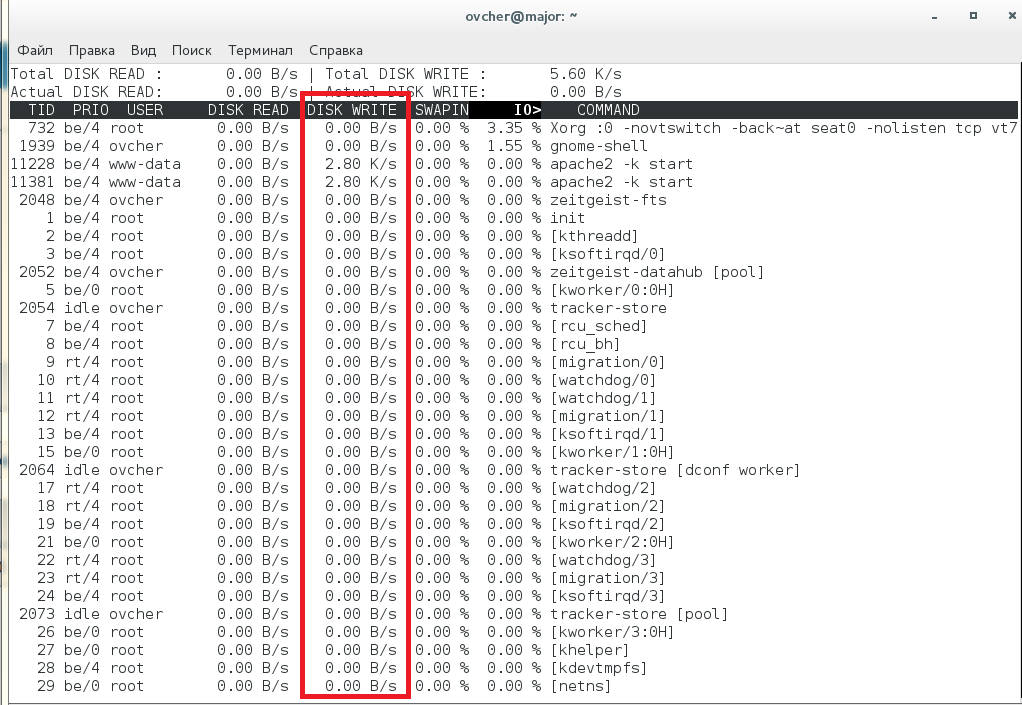Click the PRIO column header
1022x705 pixels.
(x=91, y=110)
